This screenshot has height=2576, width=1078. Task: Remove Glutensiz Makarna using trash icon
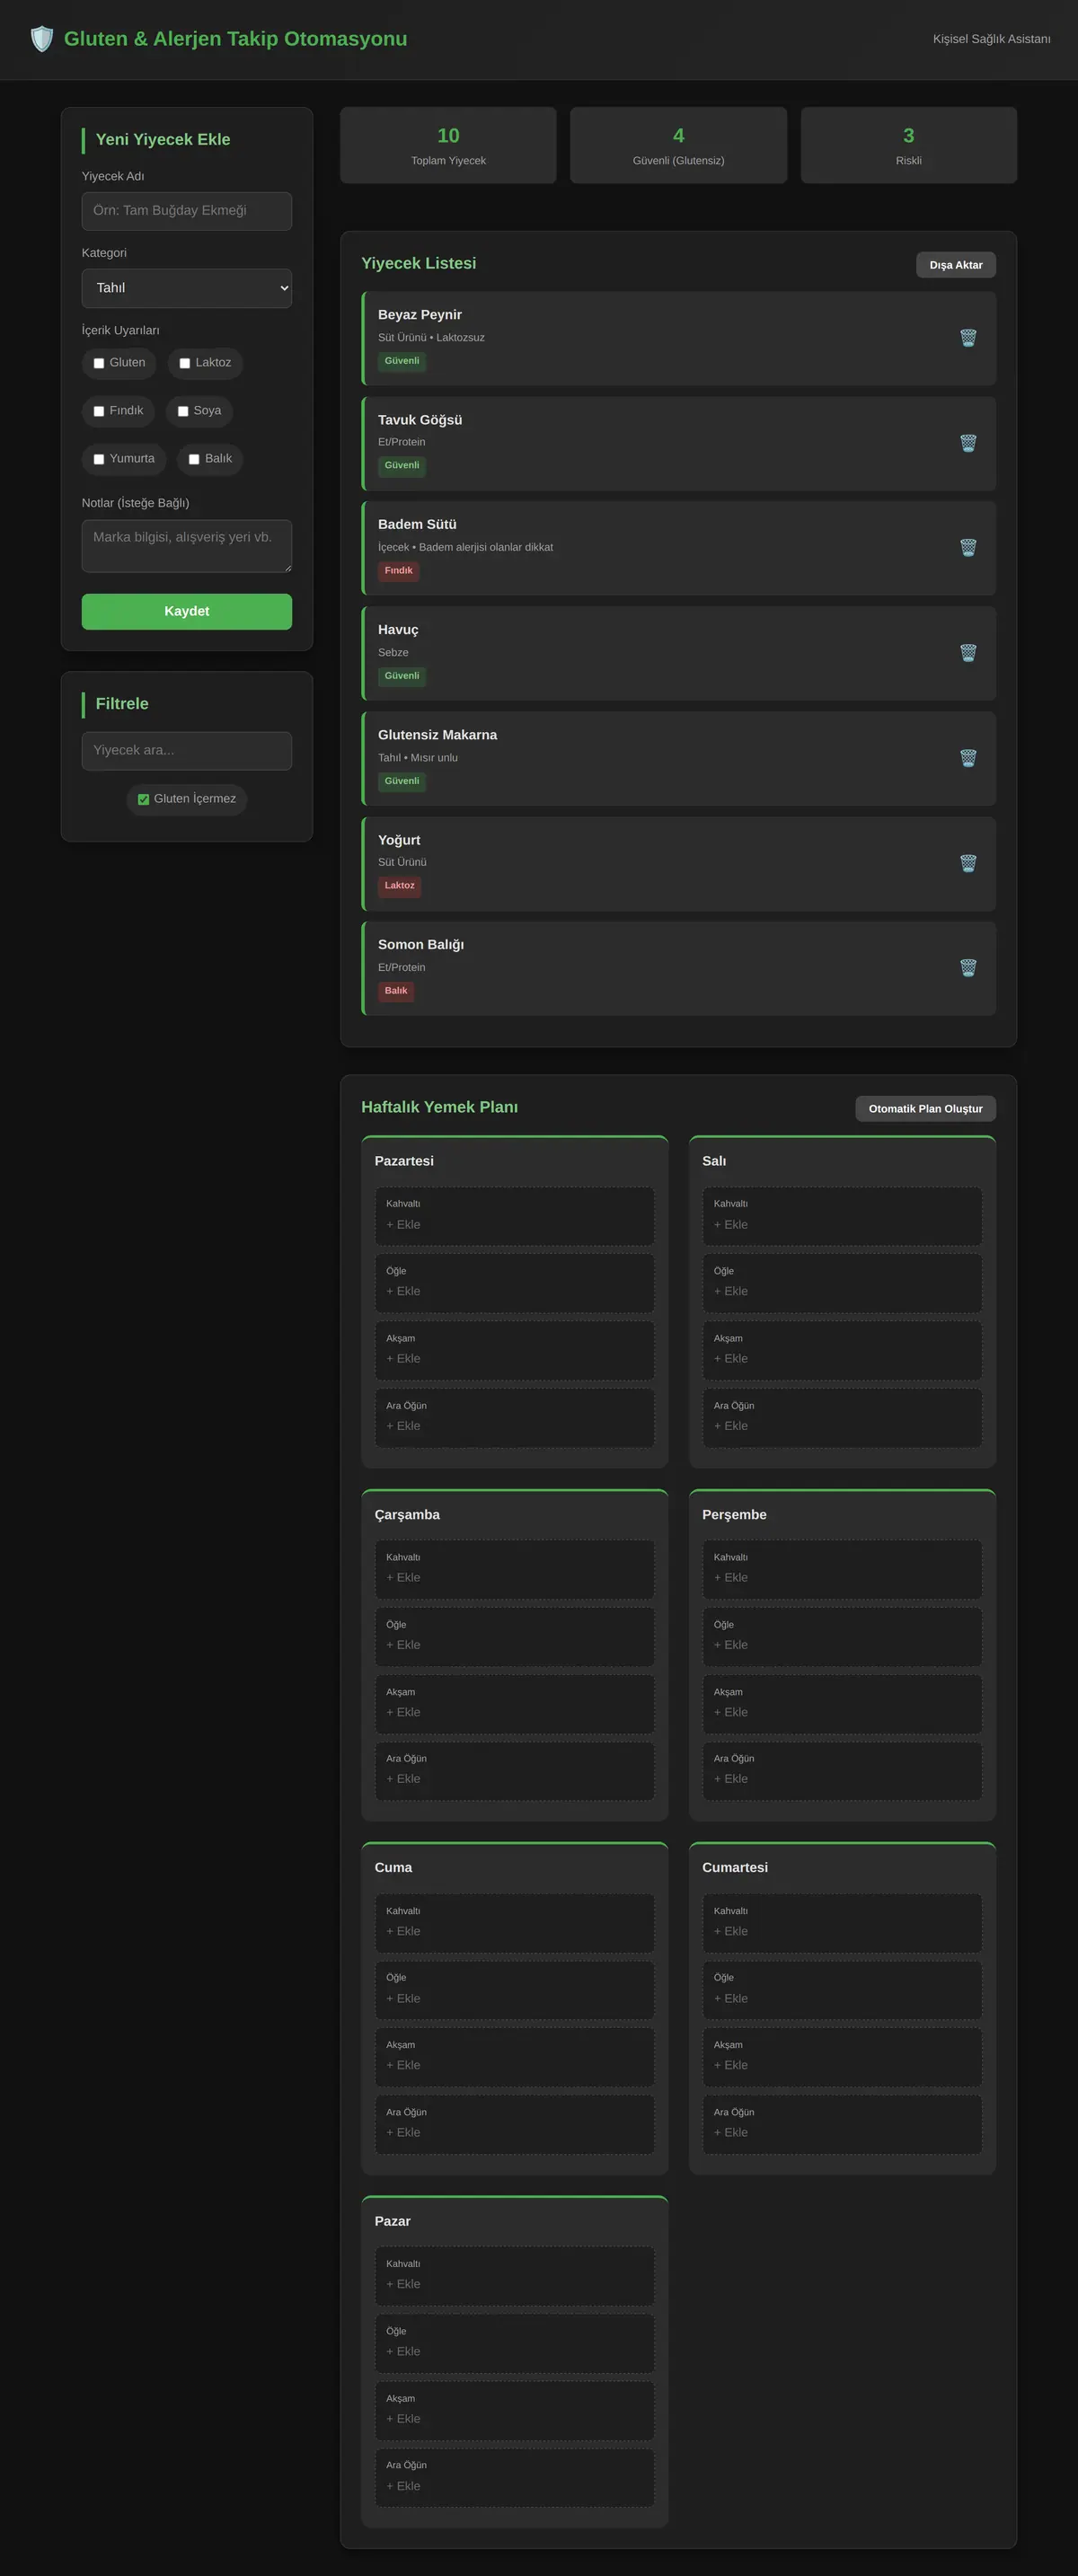pos(968,758)
